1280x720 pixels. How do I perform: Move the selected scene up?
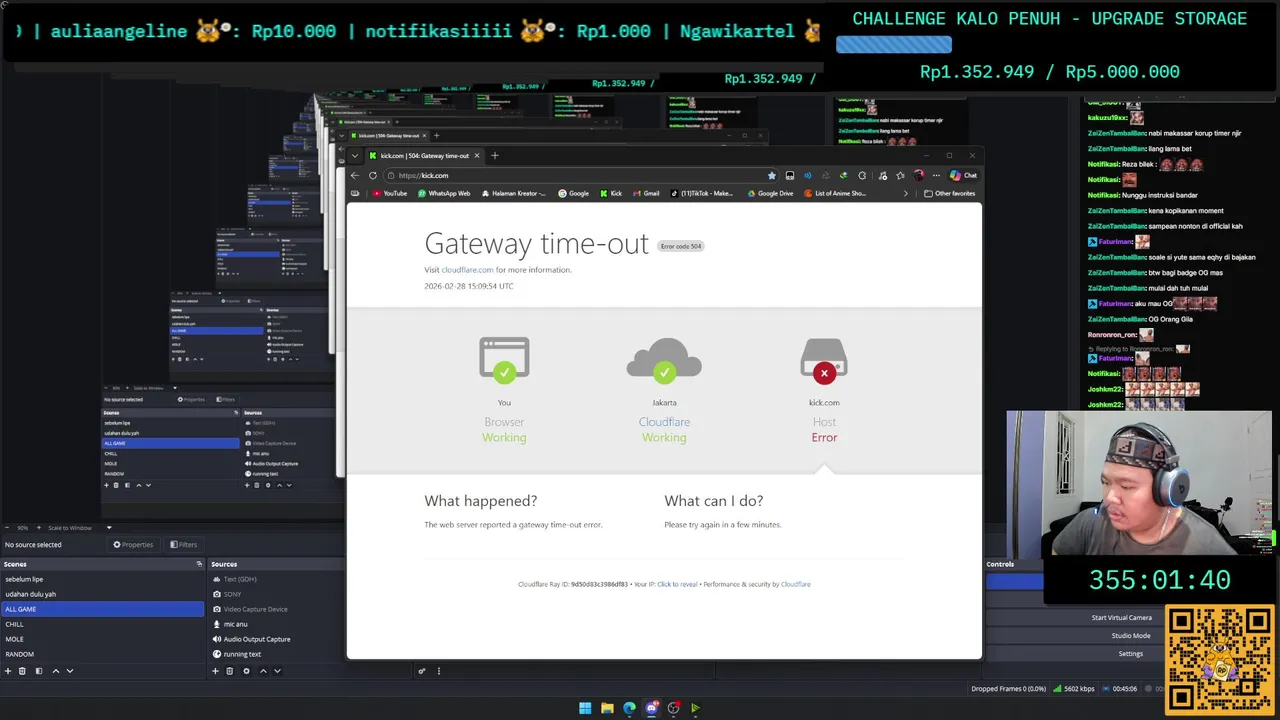pos(56,671)
